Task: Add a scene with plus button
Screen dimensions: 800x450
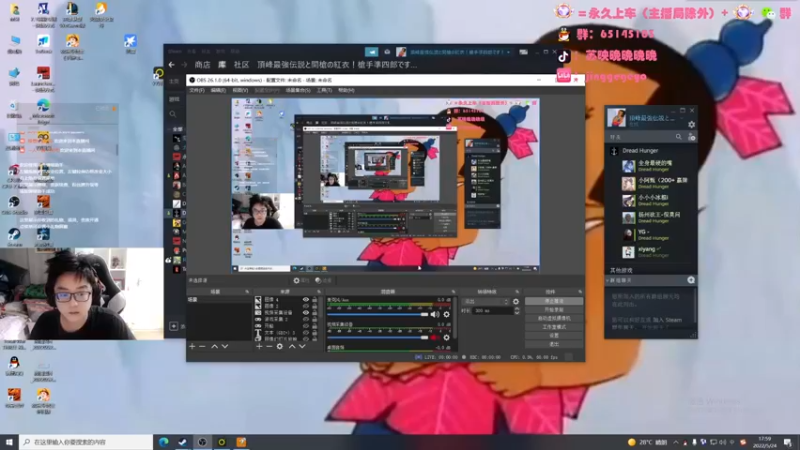Action: coord(192,346)
